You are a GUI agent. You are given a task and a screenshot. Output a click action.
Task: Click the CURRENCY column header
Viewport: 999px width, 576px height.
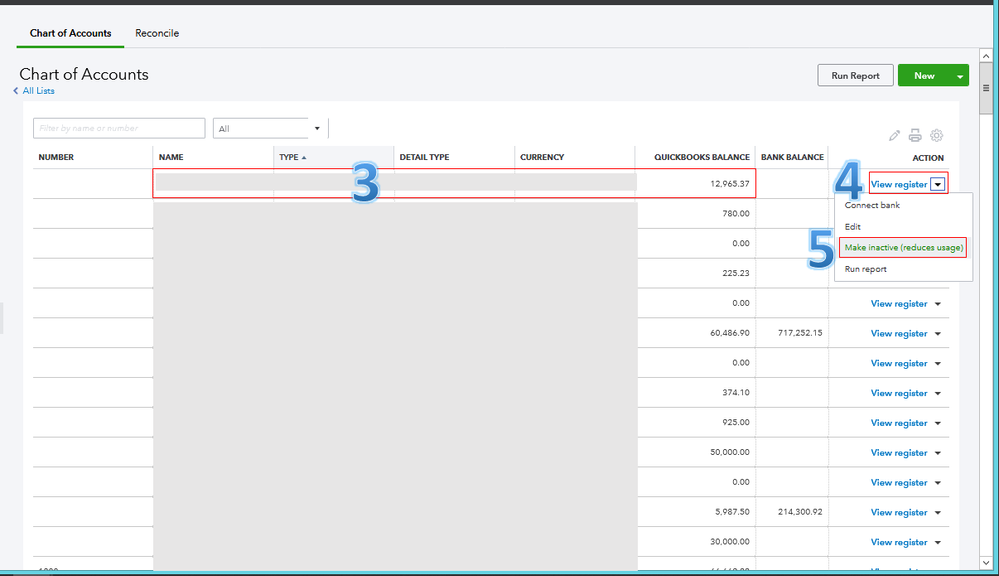(x=542, y=157)
